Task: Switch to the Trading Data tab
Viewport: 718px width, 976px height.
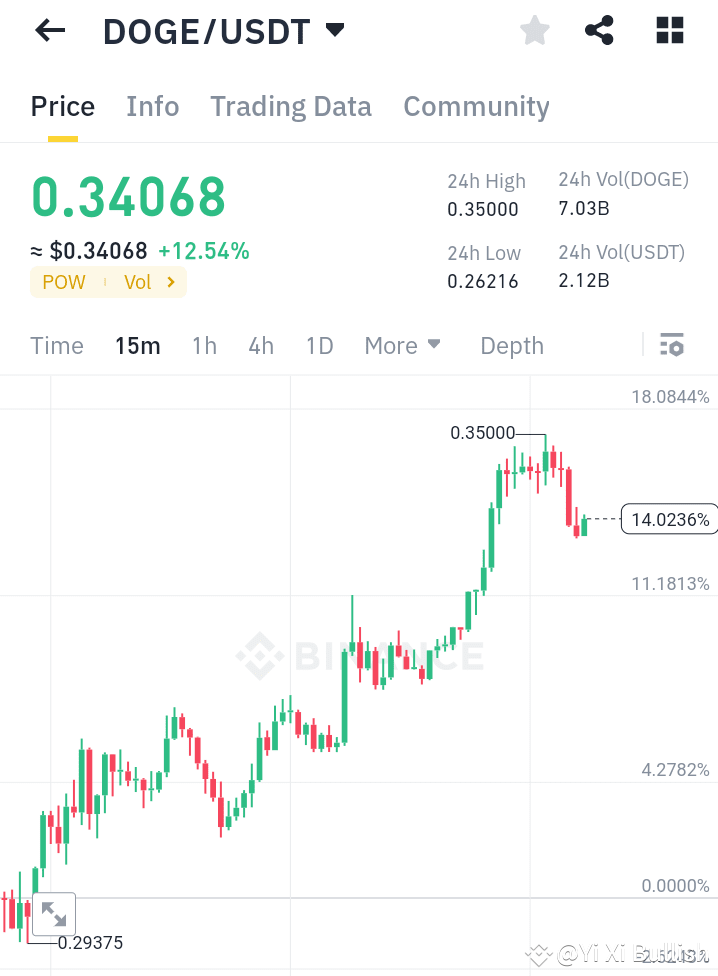Action: [290, 106]
